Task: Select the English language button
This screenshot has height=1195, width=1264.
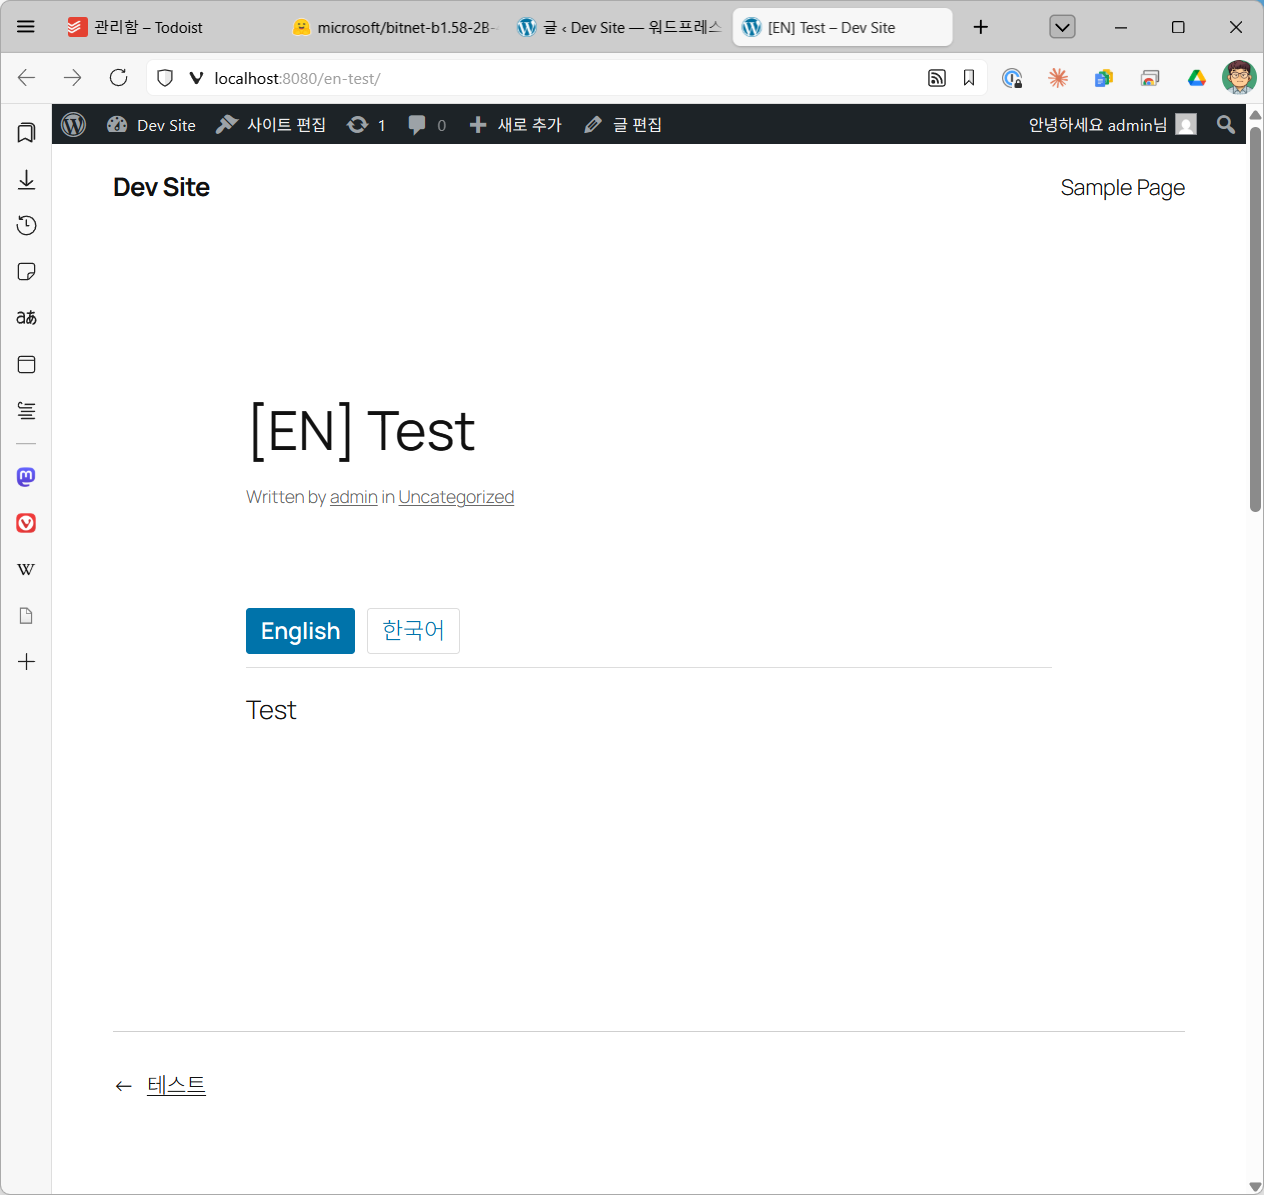Action: 300,631
